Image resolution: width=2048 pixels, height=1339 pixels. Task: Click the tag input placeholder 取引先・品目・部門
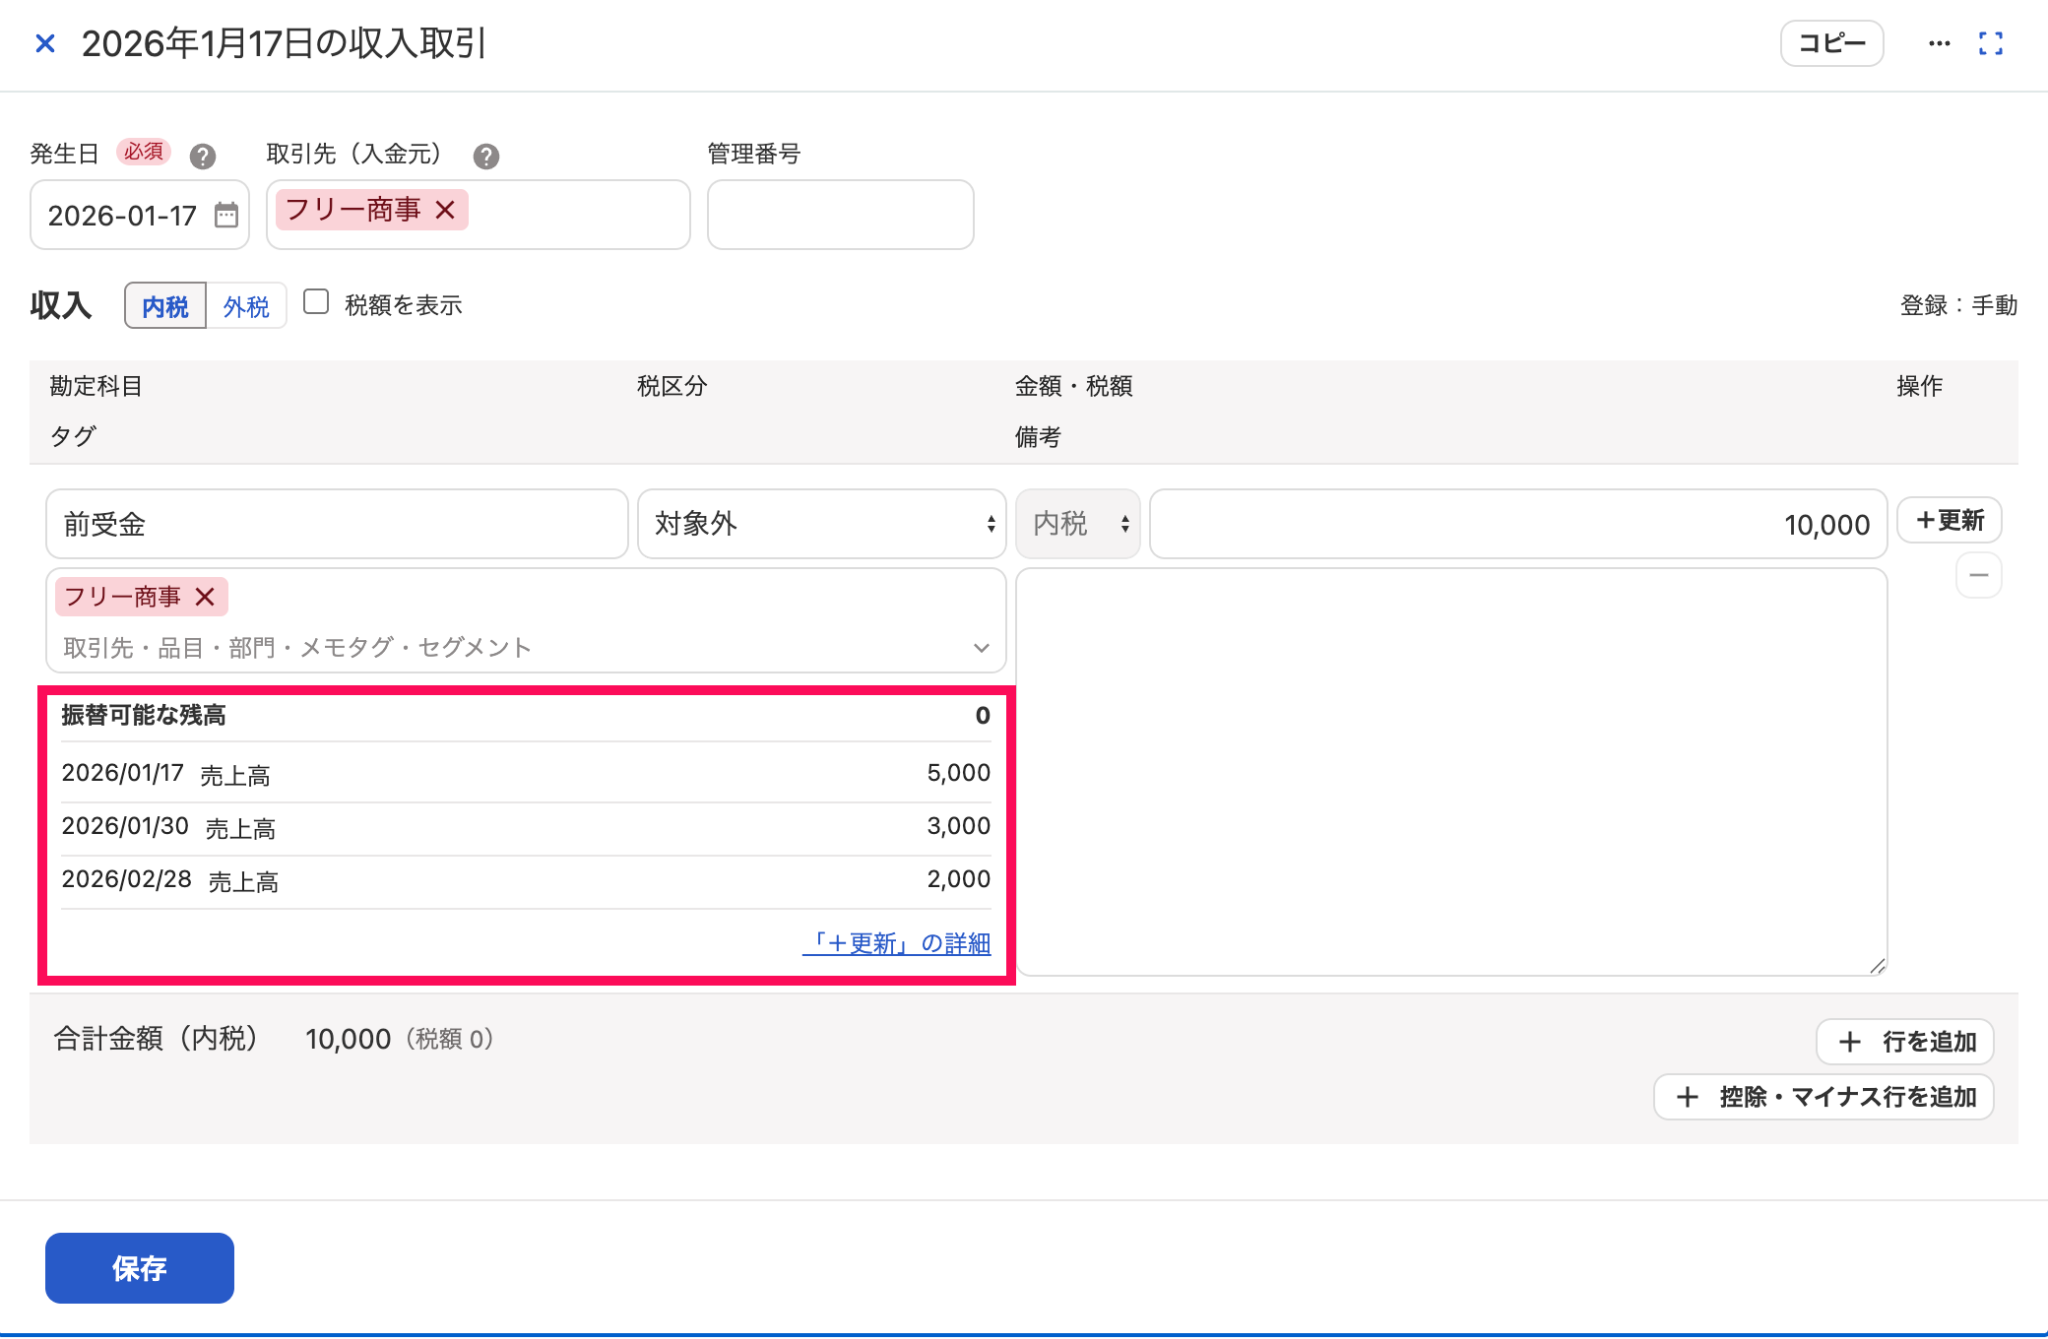(x=297, y=648)
